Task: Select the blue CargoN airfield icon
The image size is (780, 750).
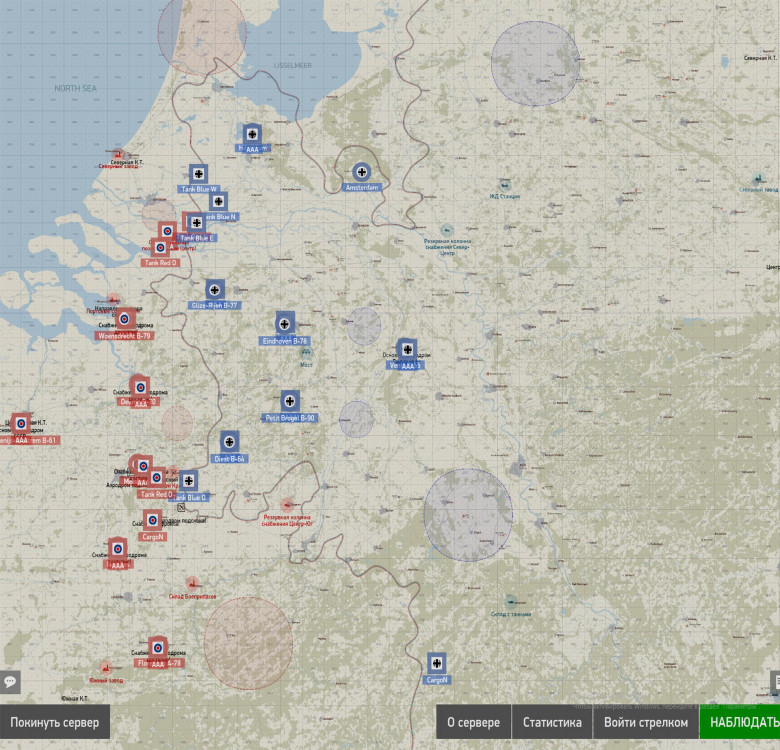Action: coord(437,663)
